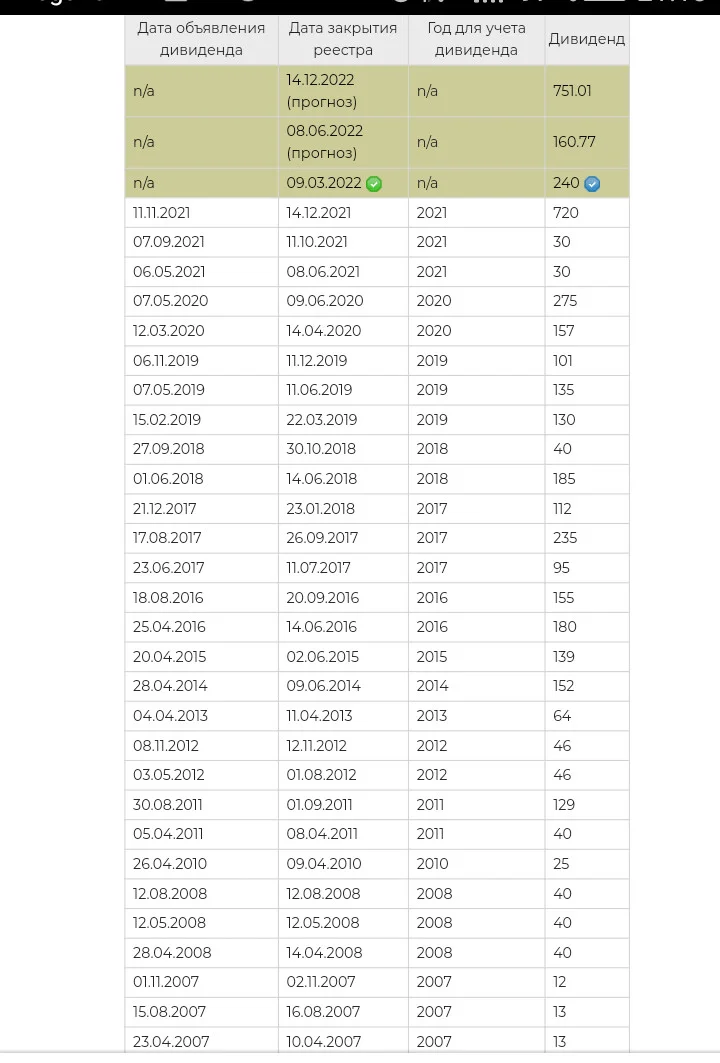Select the 'Дата закрытия реестра' column header
720x1063 pixels.
(x=343, y=39)
